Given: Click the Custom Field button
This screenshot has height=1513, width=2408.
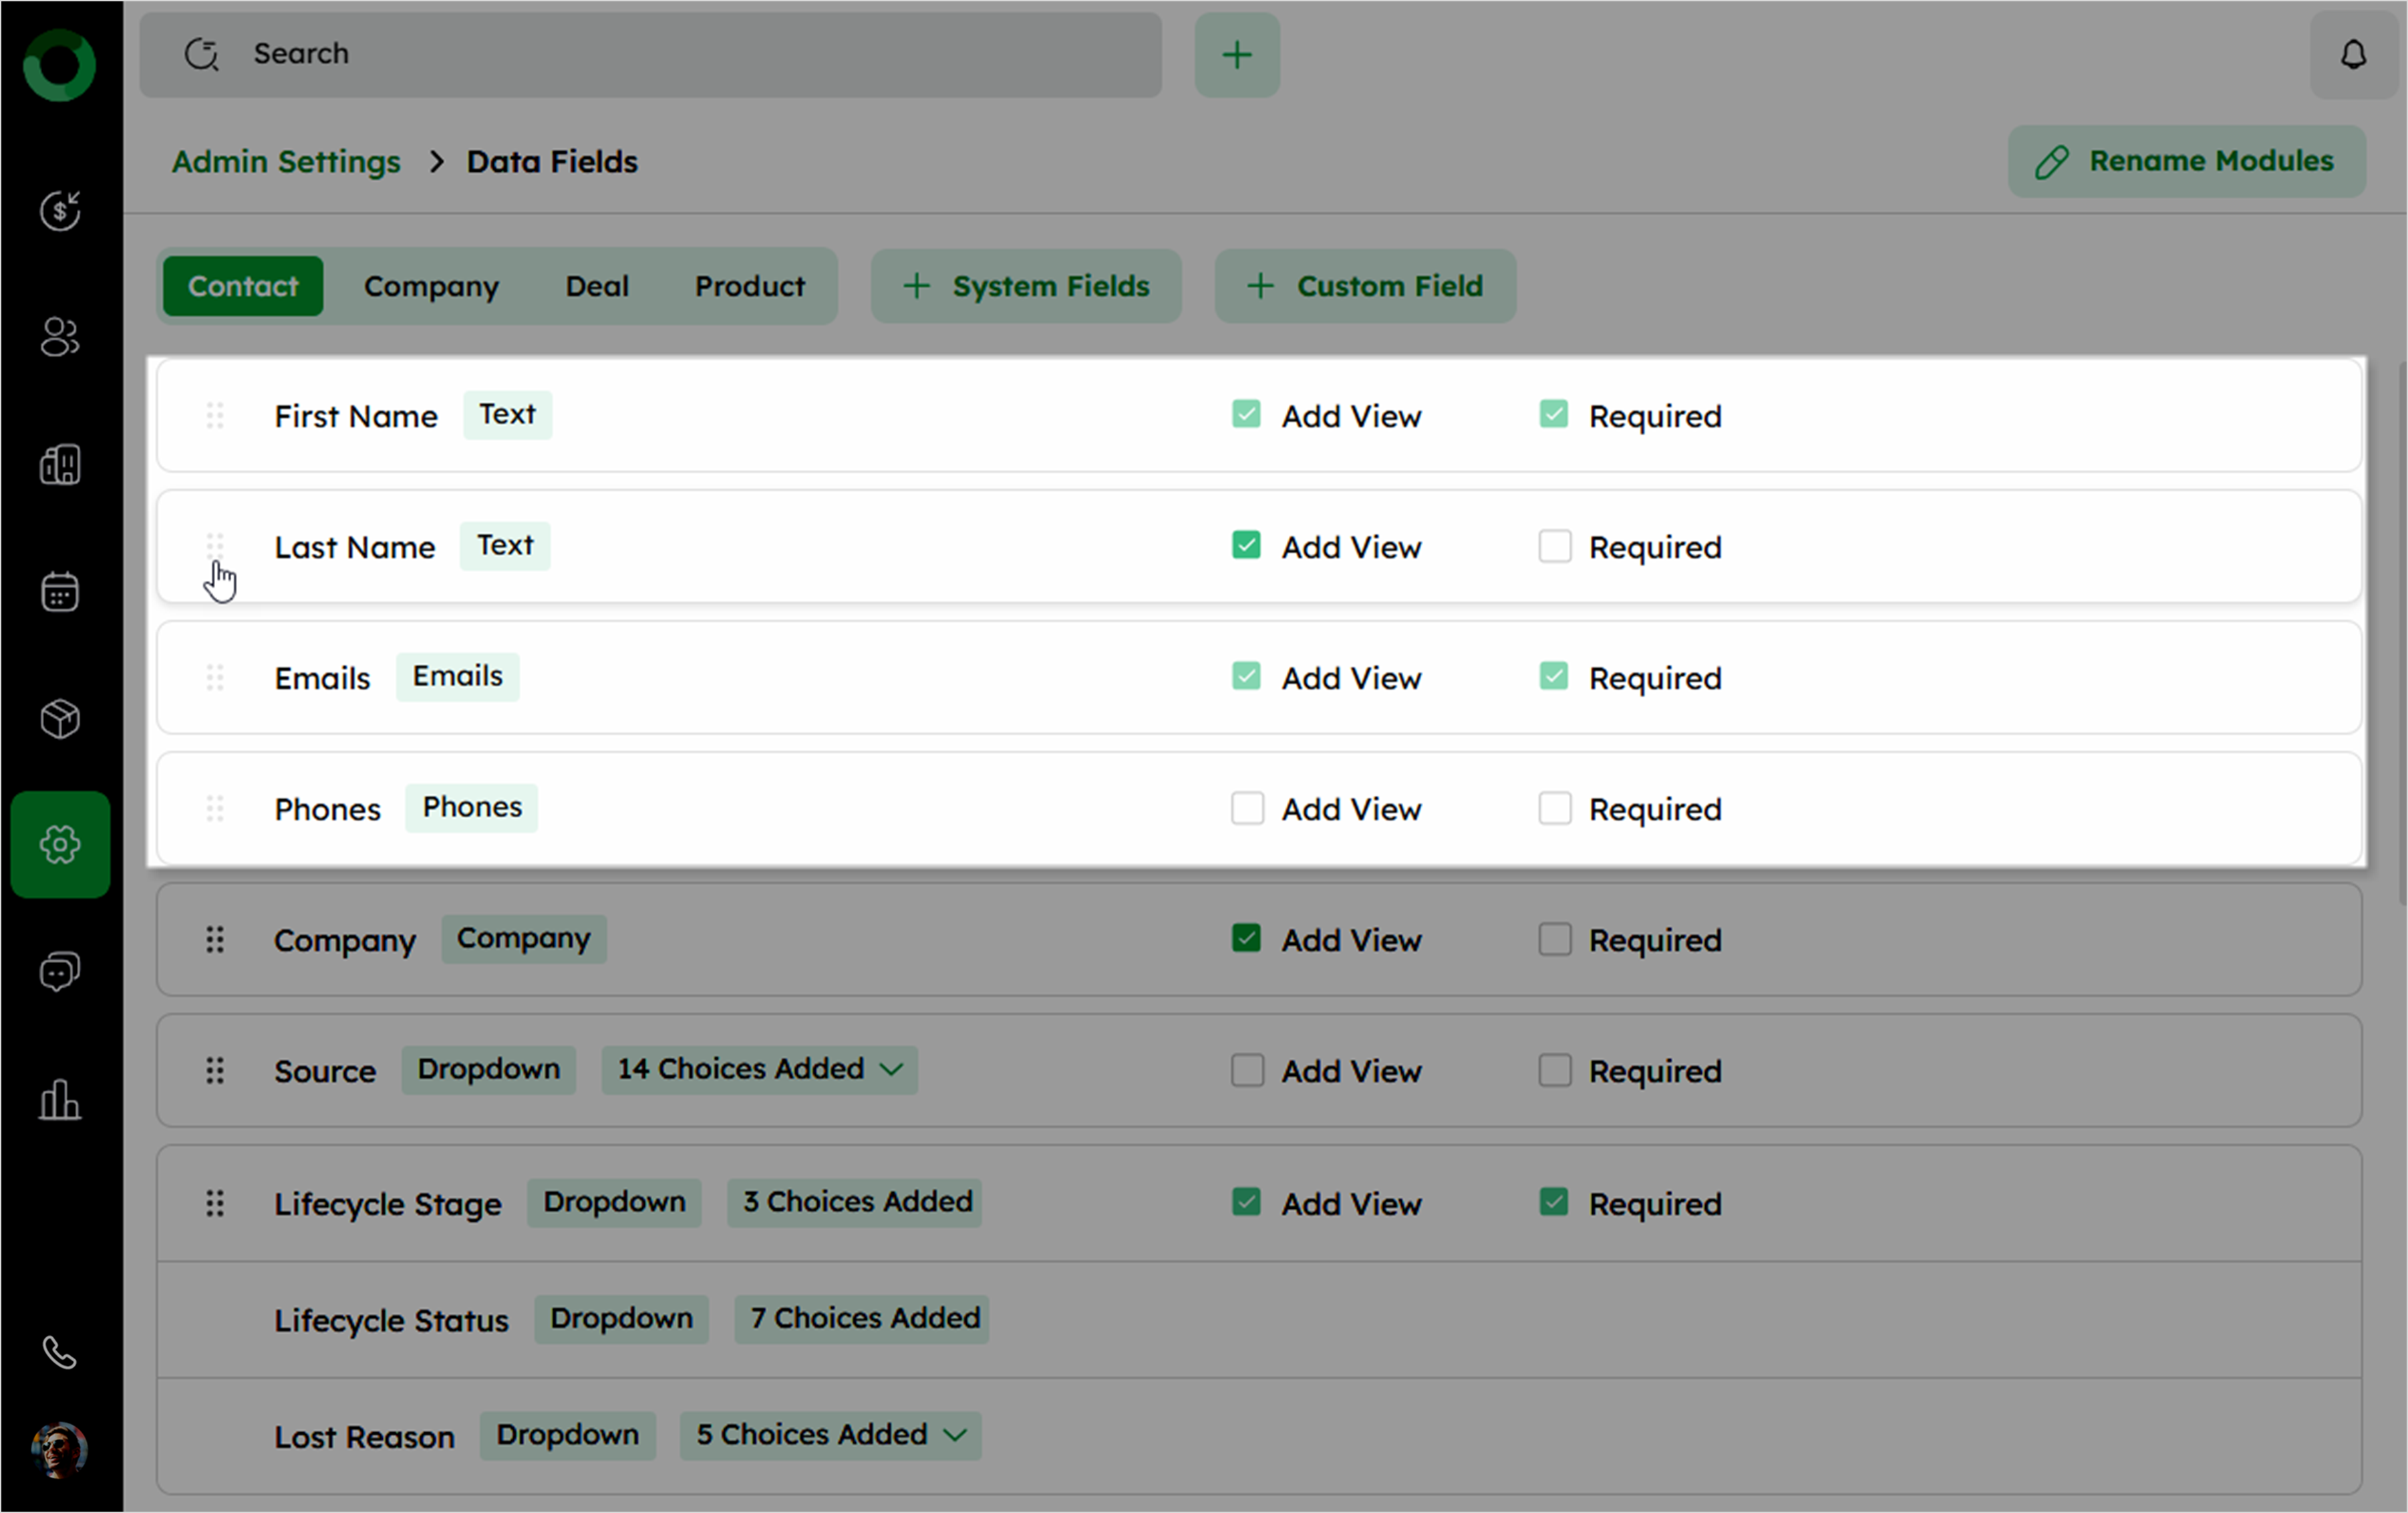Looking at the screenshot, I should pos(1365,286).
